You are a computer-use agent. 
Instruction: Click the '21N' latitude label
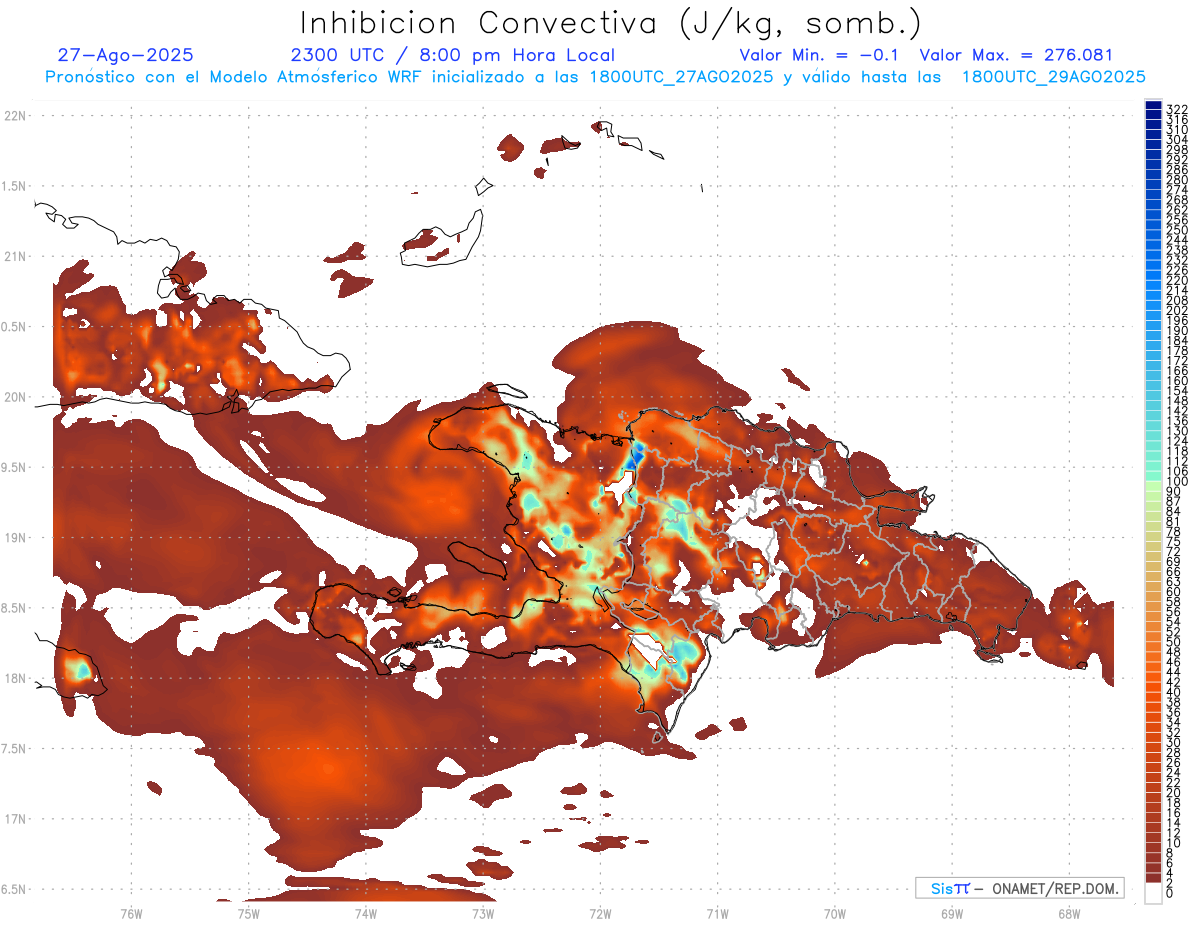pos(15,256)
